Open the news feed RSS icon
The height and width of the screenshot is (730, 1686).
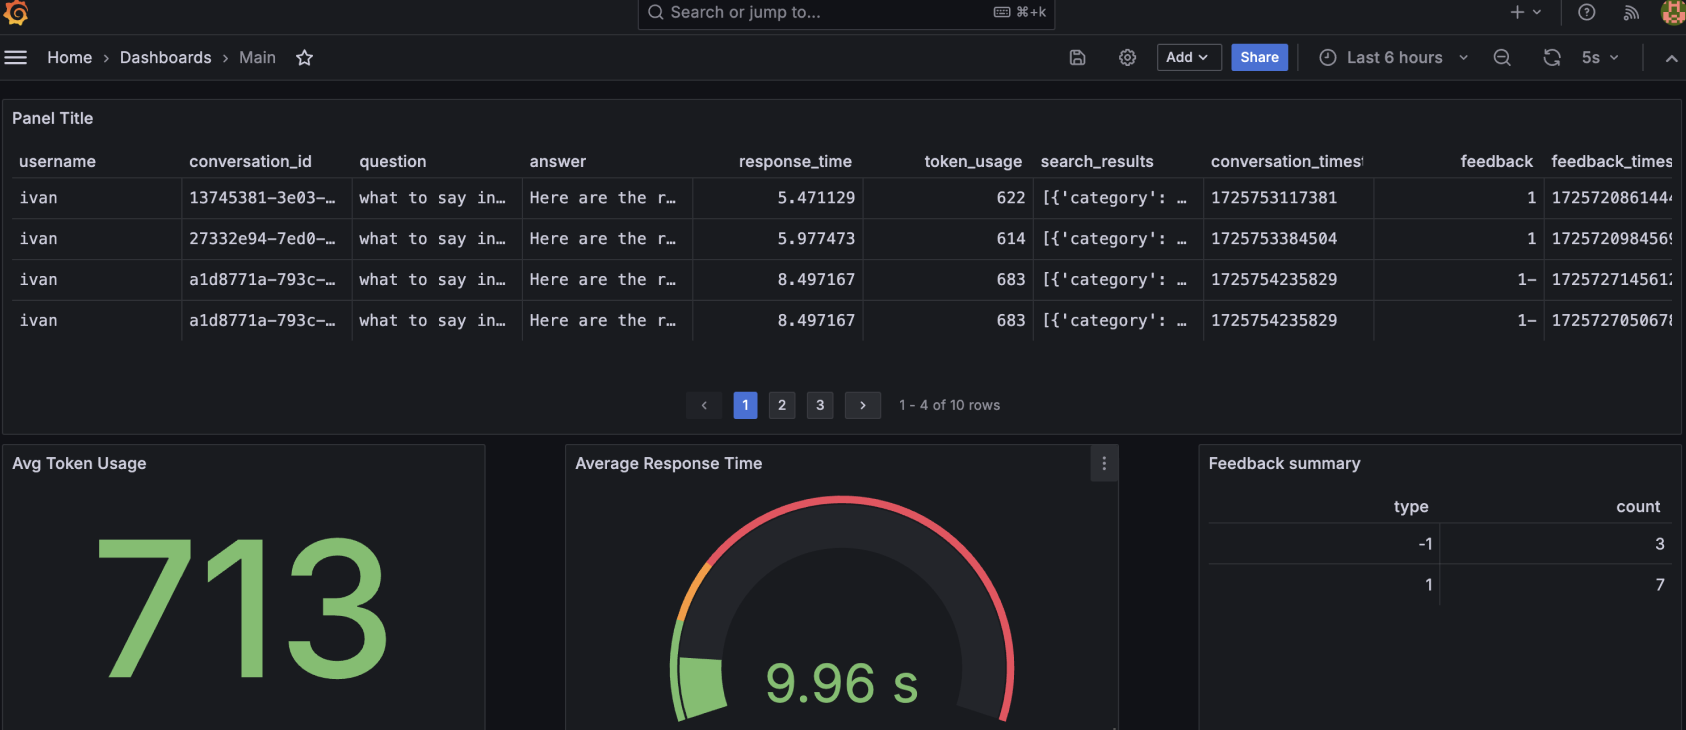pos(1631,12)
